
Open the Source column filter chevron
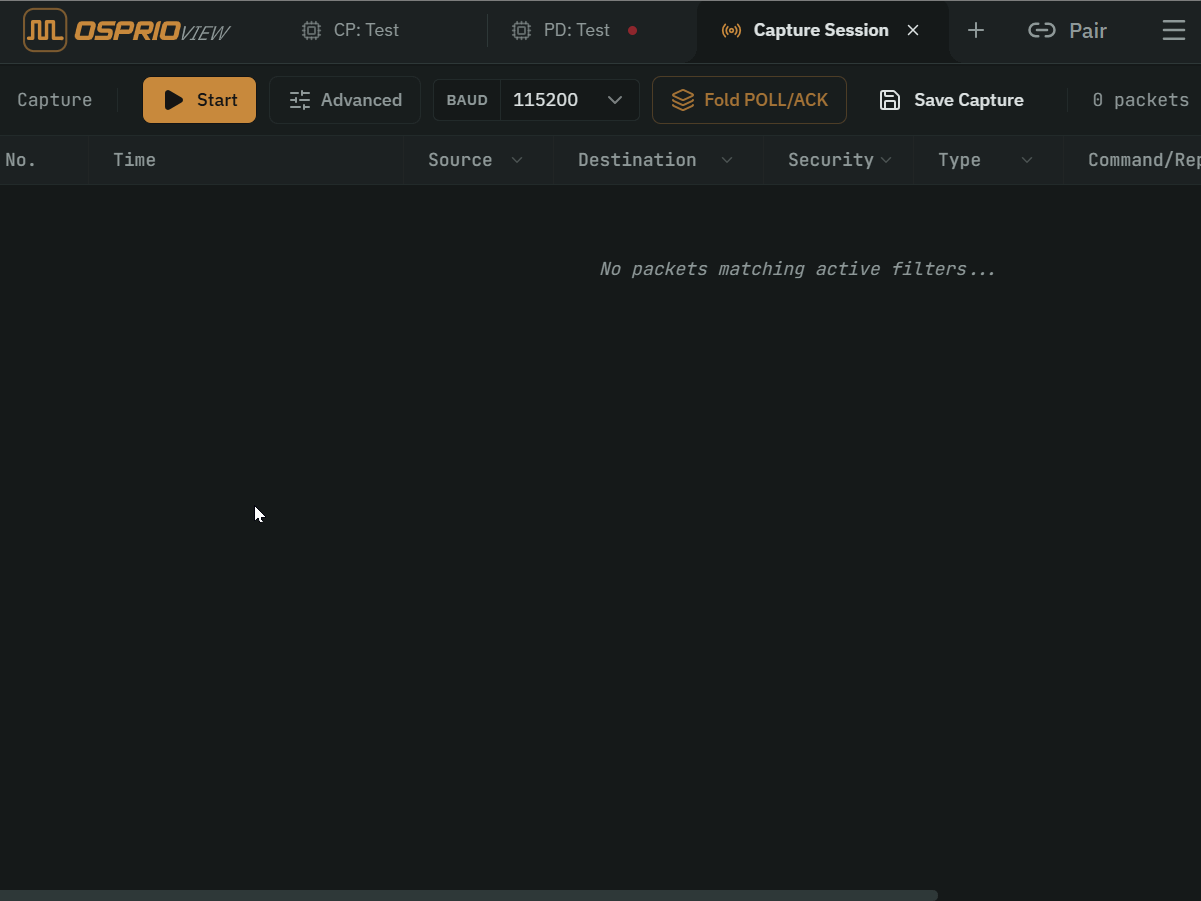coord(517,160)
